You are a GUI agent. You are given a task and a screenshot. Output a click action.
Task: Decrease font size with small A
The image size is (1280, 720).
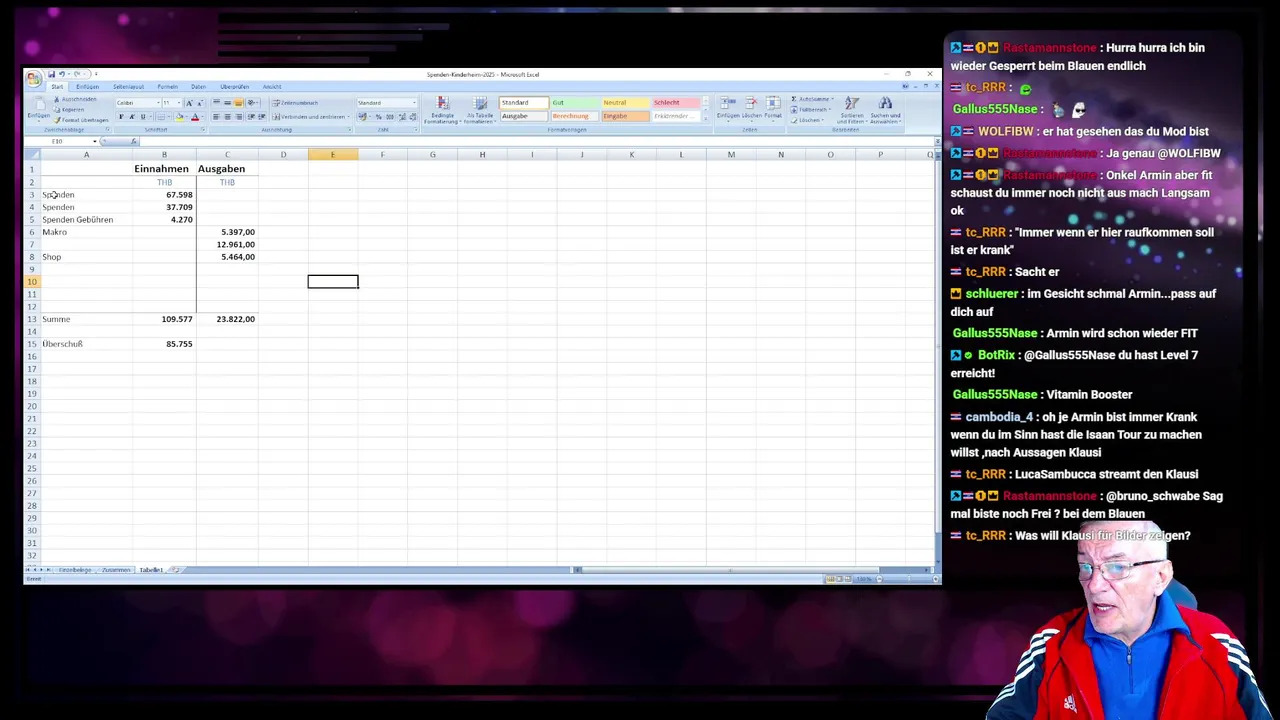point(199,103)
